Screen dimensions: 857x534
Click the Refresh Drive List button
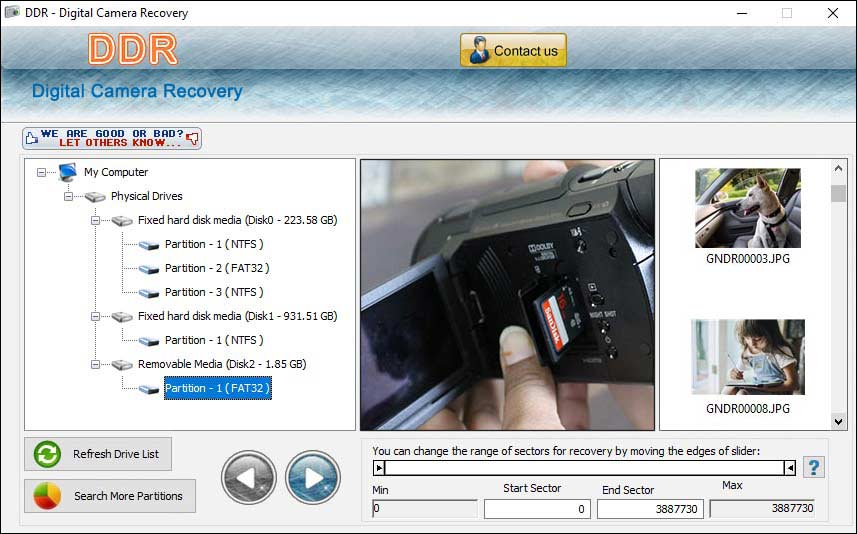98,454
